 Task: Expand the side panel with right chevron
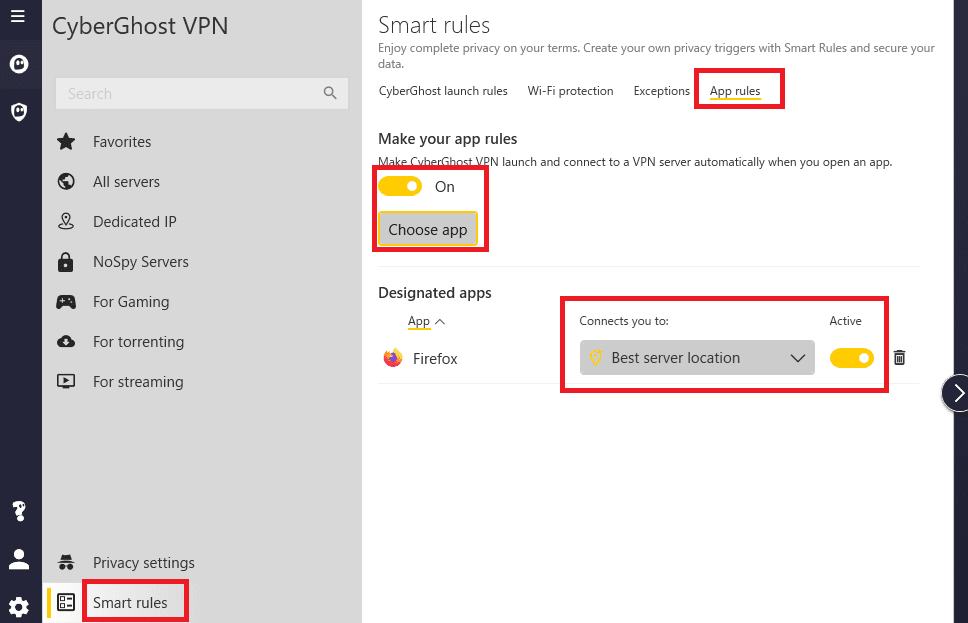956,393
